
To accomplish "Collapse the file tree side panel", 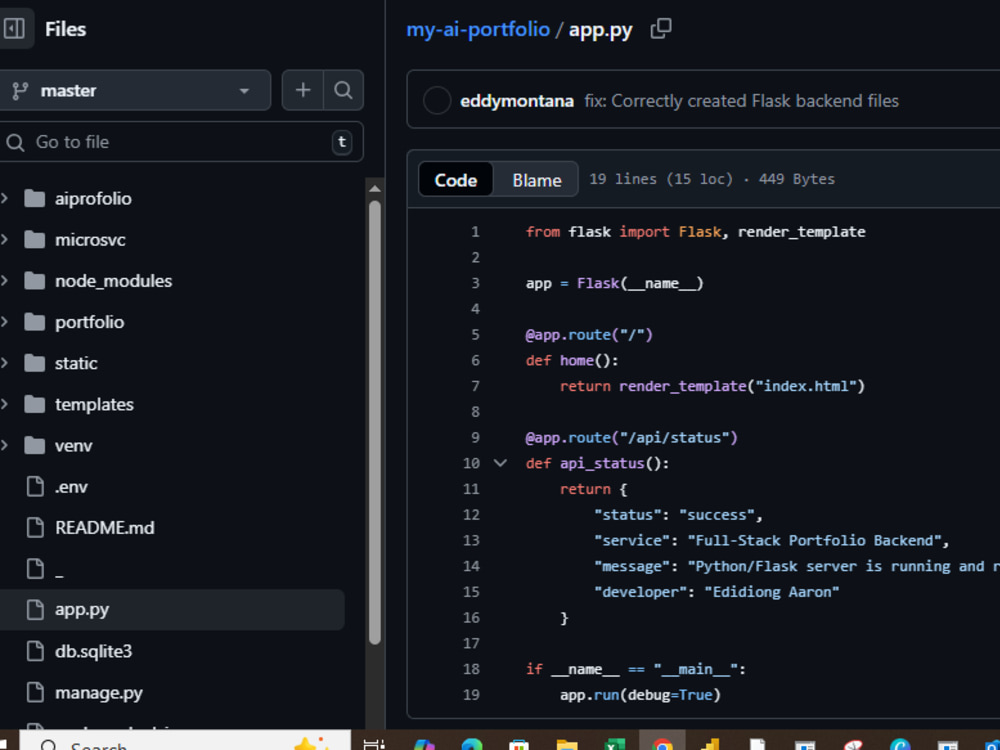I will 14,29.
